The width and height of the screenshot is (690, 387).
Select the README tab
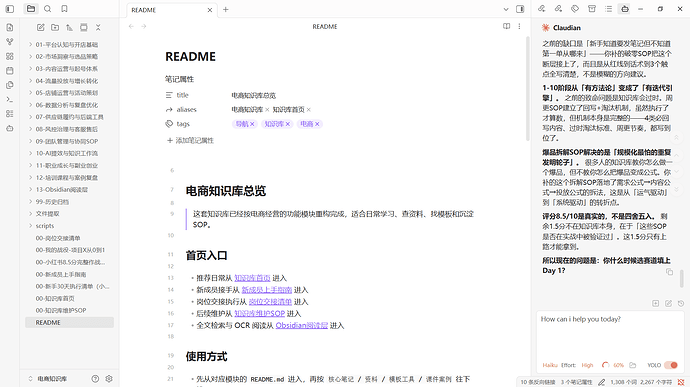(x=172, y=10)
